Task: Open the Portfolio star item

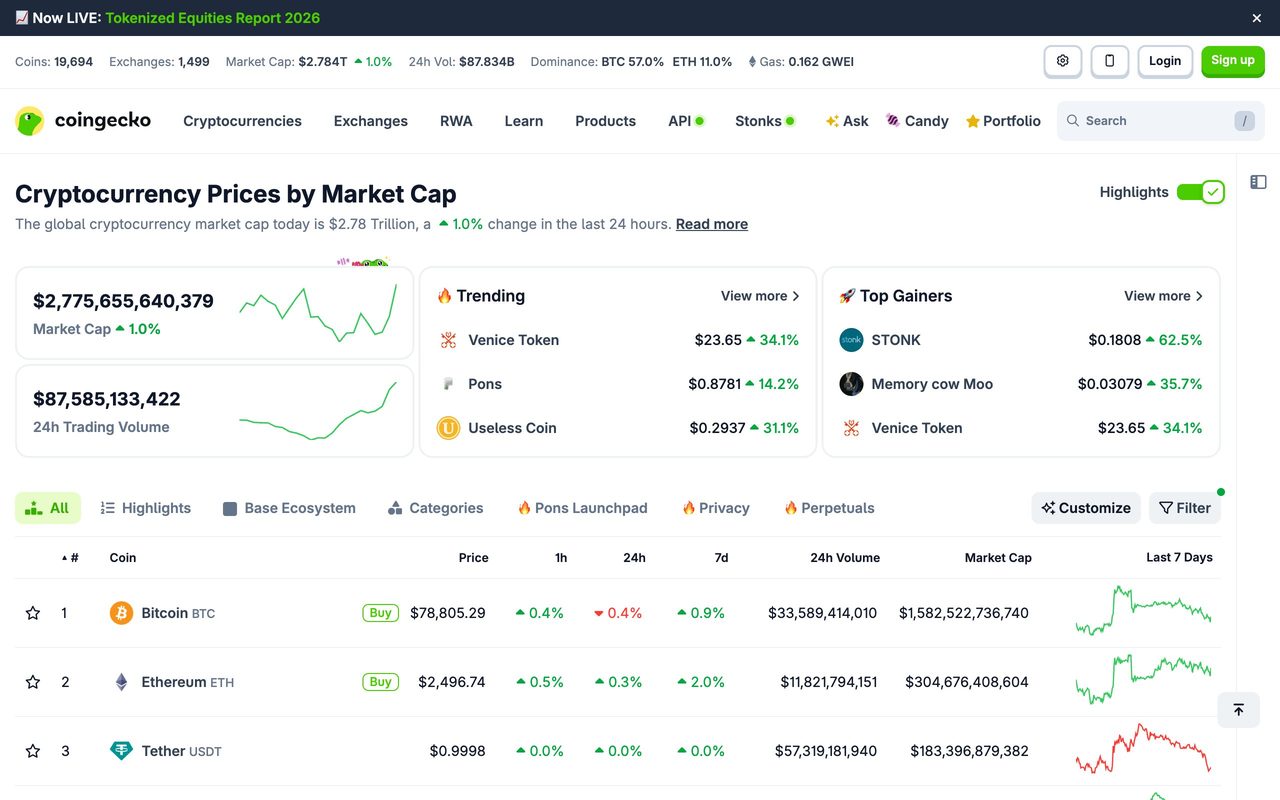Action: [x=1003, y=121]
